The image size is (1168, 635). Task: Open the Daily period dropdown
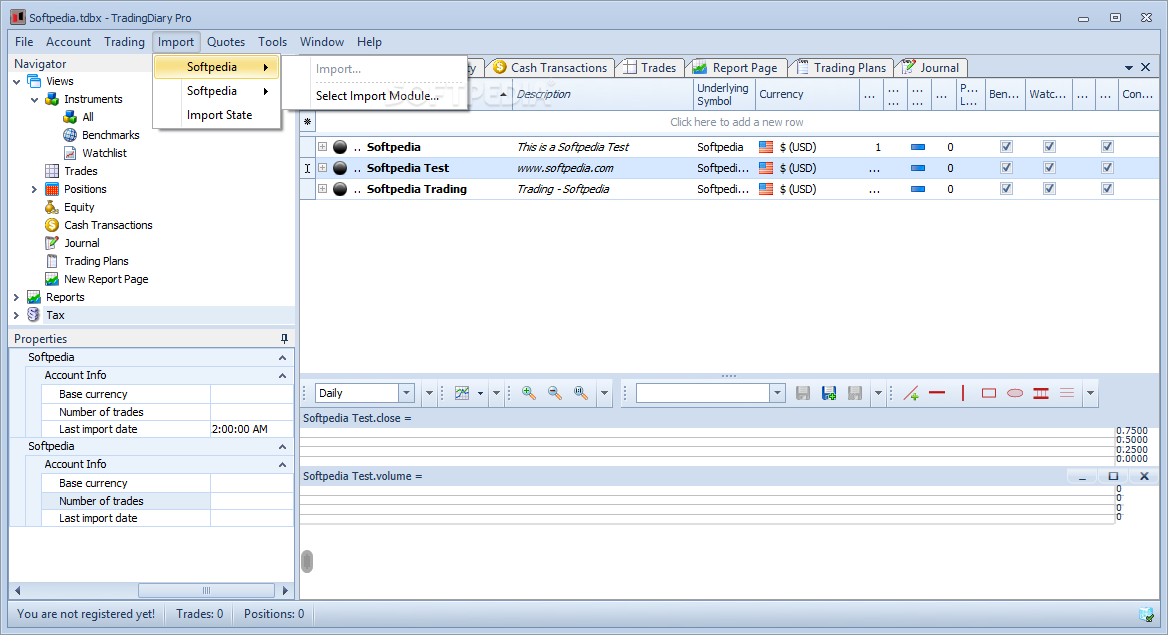pos(407,393)
